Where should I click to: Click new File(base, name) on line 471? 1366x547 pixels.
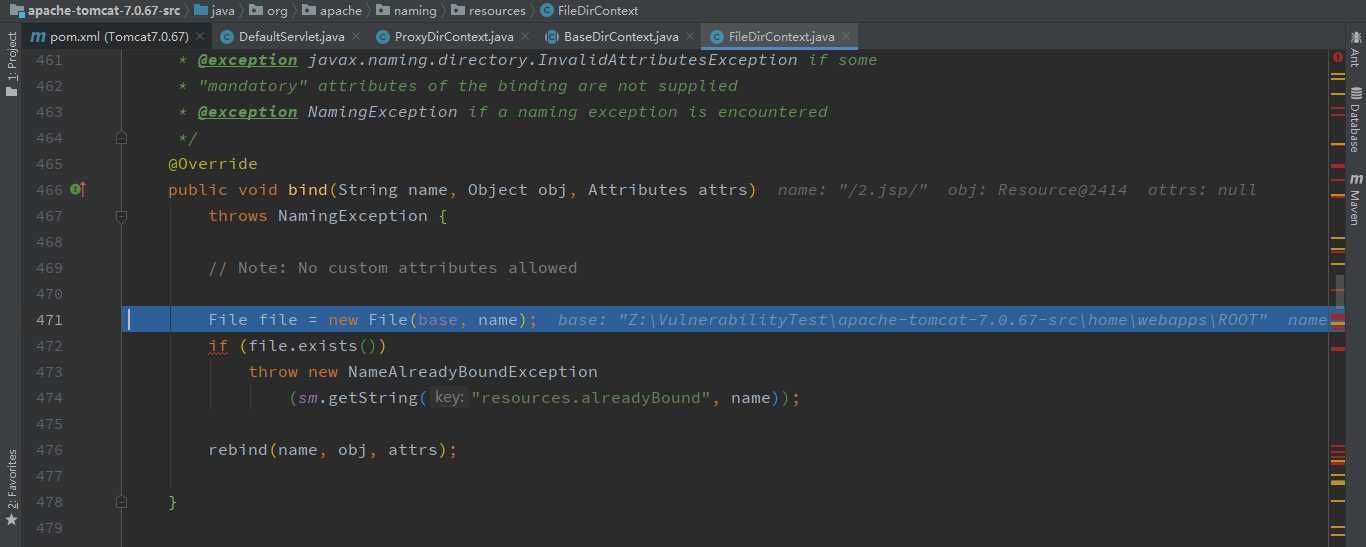428,320
